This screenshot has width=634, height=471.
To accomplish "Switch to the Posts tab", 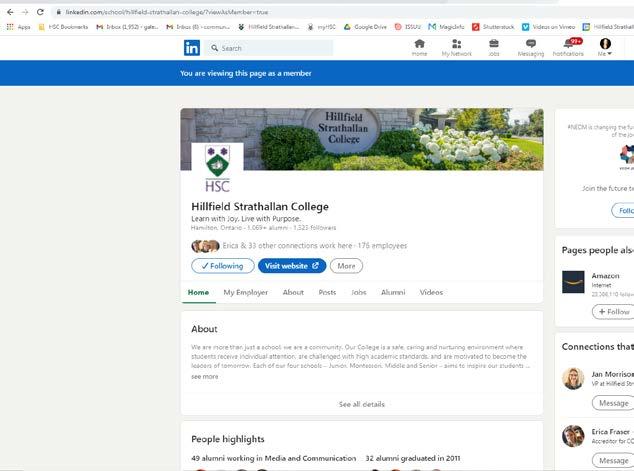I will tap(327, 292).
